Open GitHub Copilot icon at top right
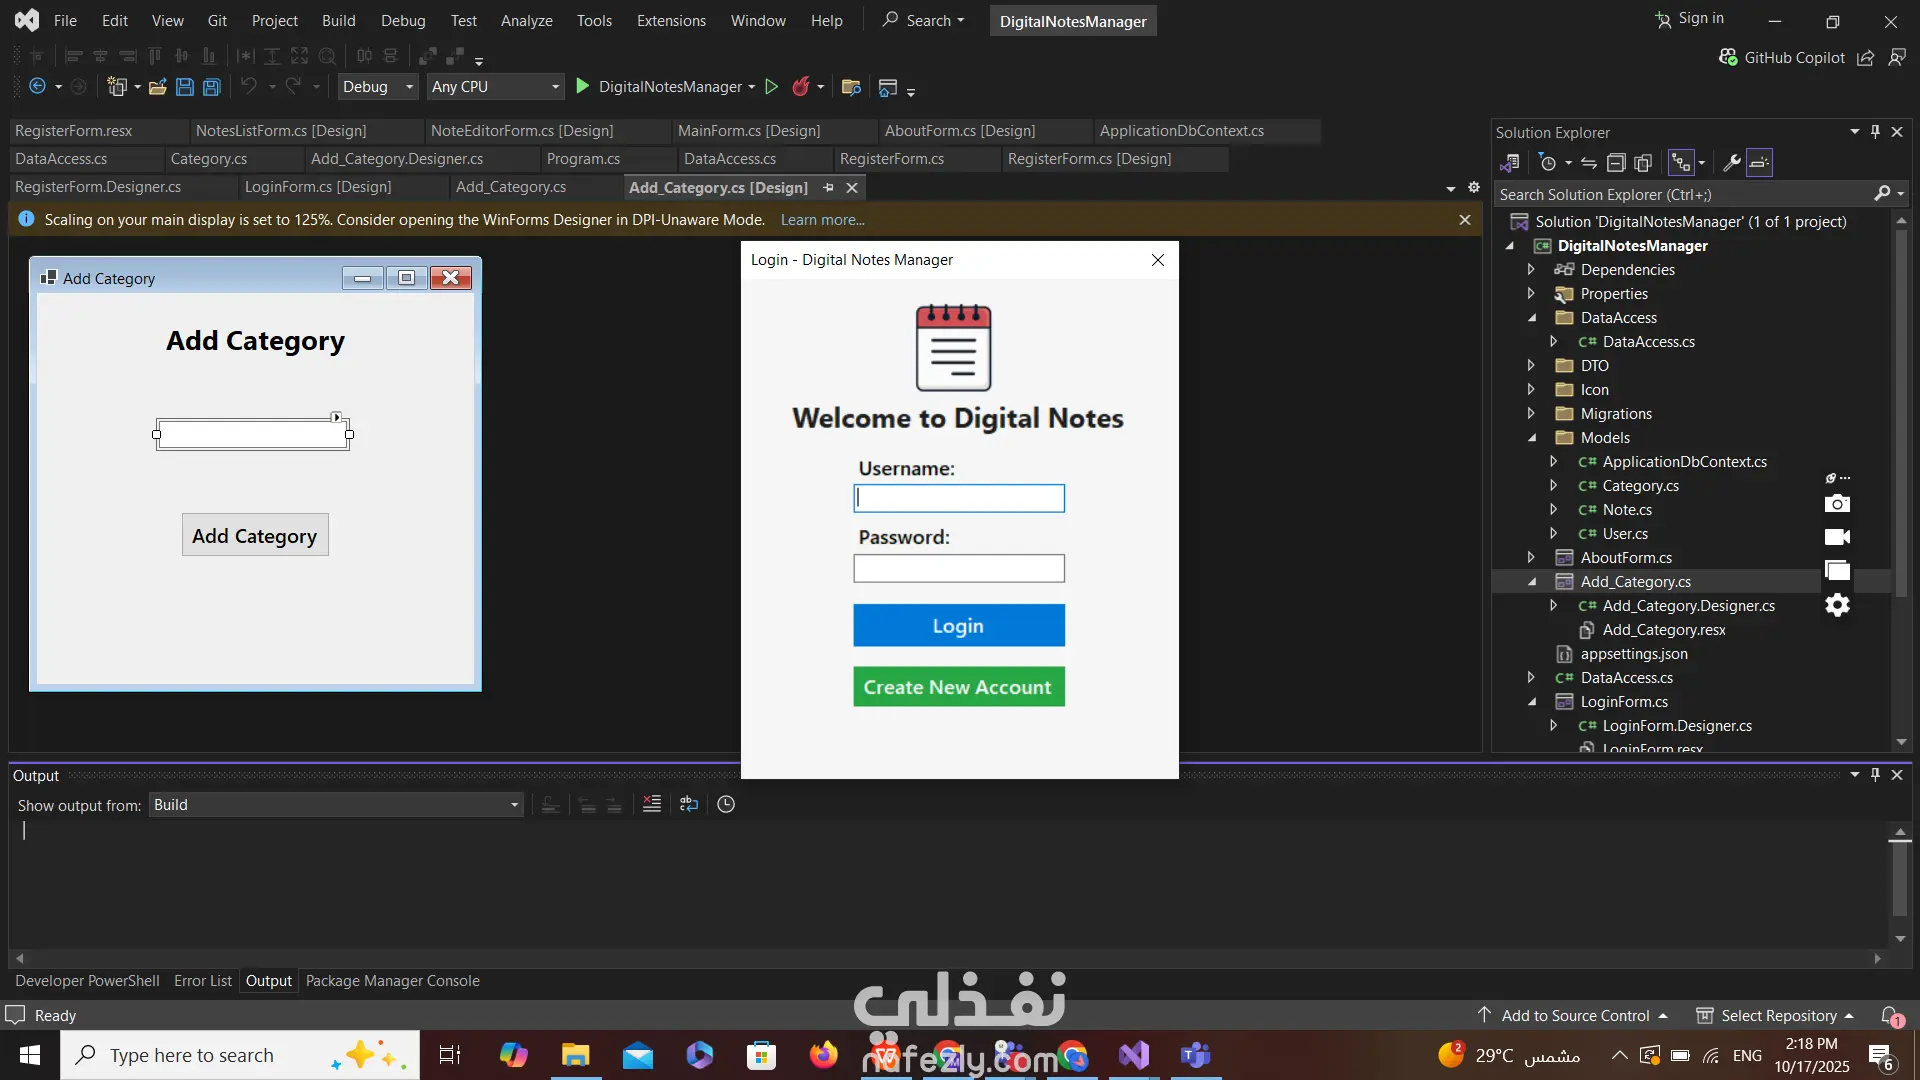1920x1080 pixels. (1728, 58)
